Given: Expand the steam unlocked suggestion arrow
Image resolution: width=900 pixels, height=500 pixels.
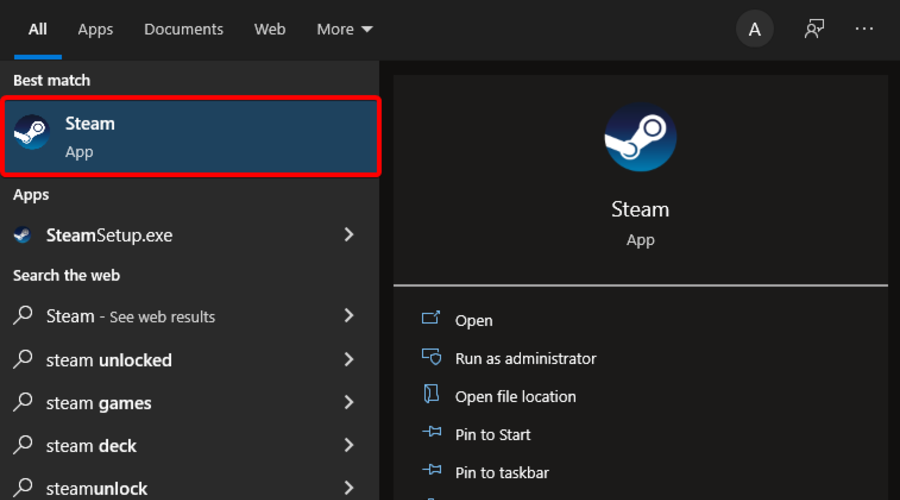Looking at the screenshot, I should 349,359.
